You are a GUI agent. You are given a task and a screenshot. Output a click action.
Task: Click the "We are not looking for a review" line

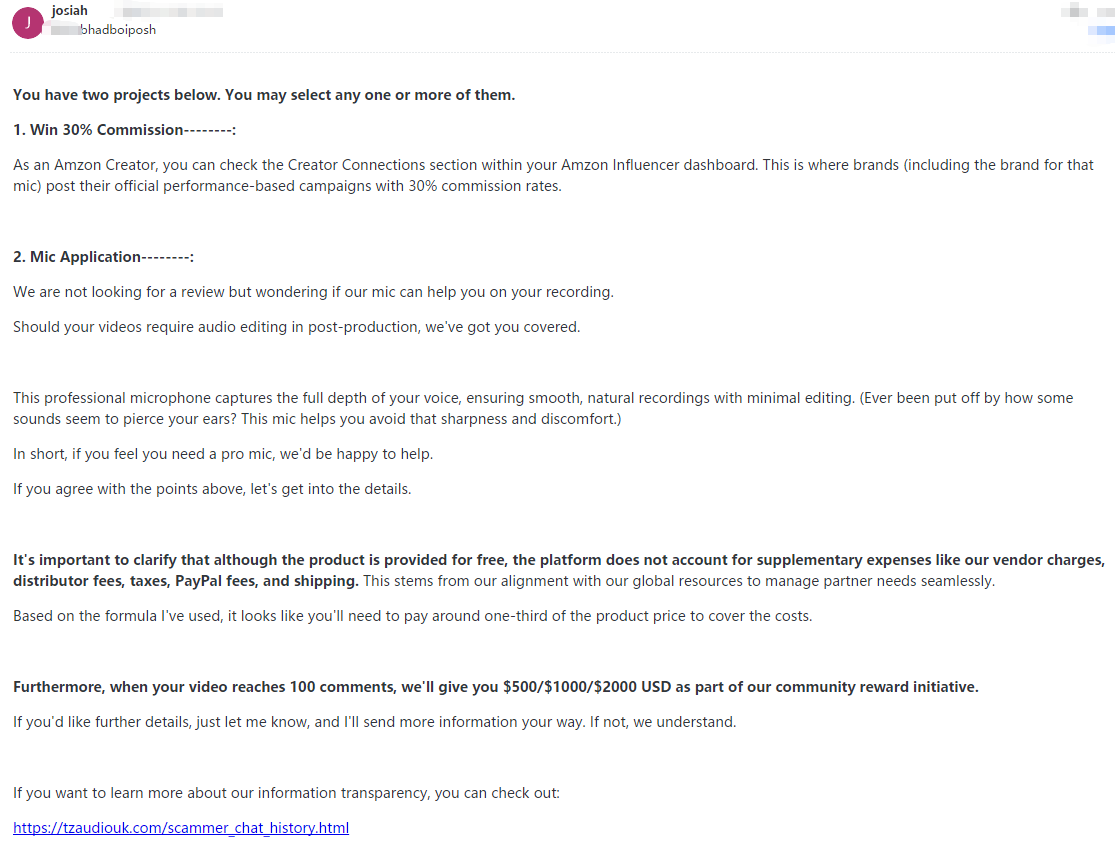point(313,292)
